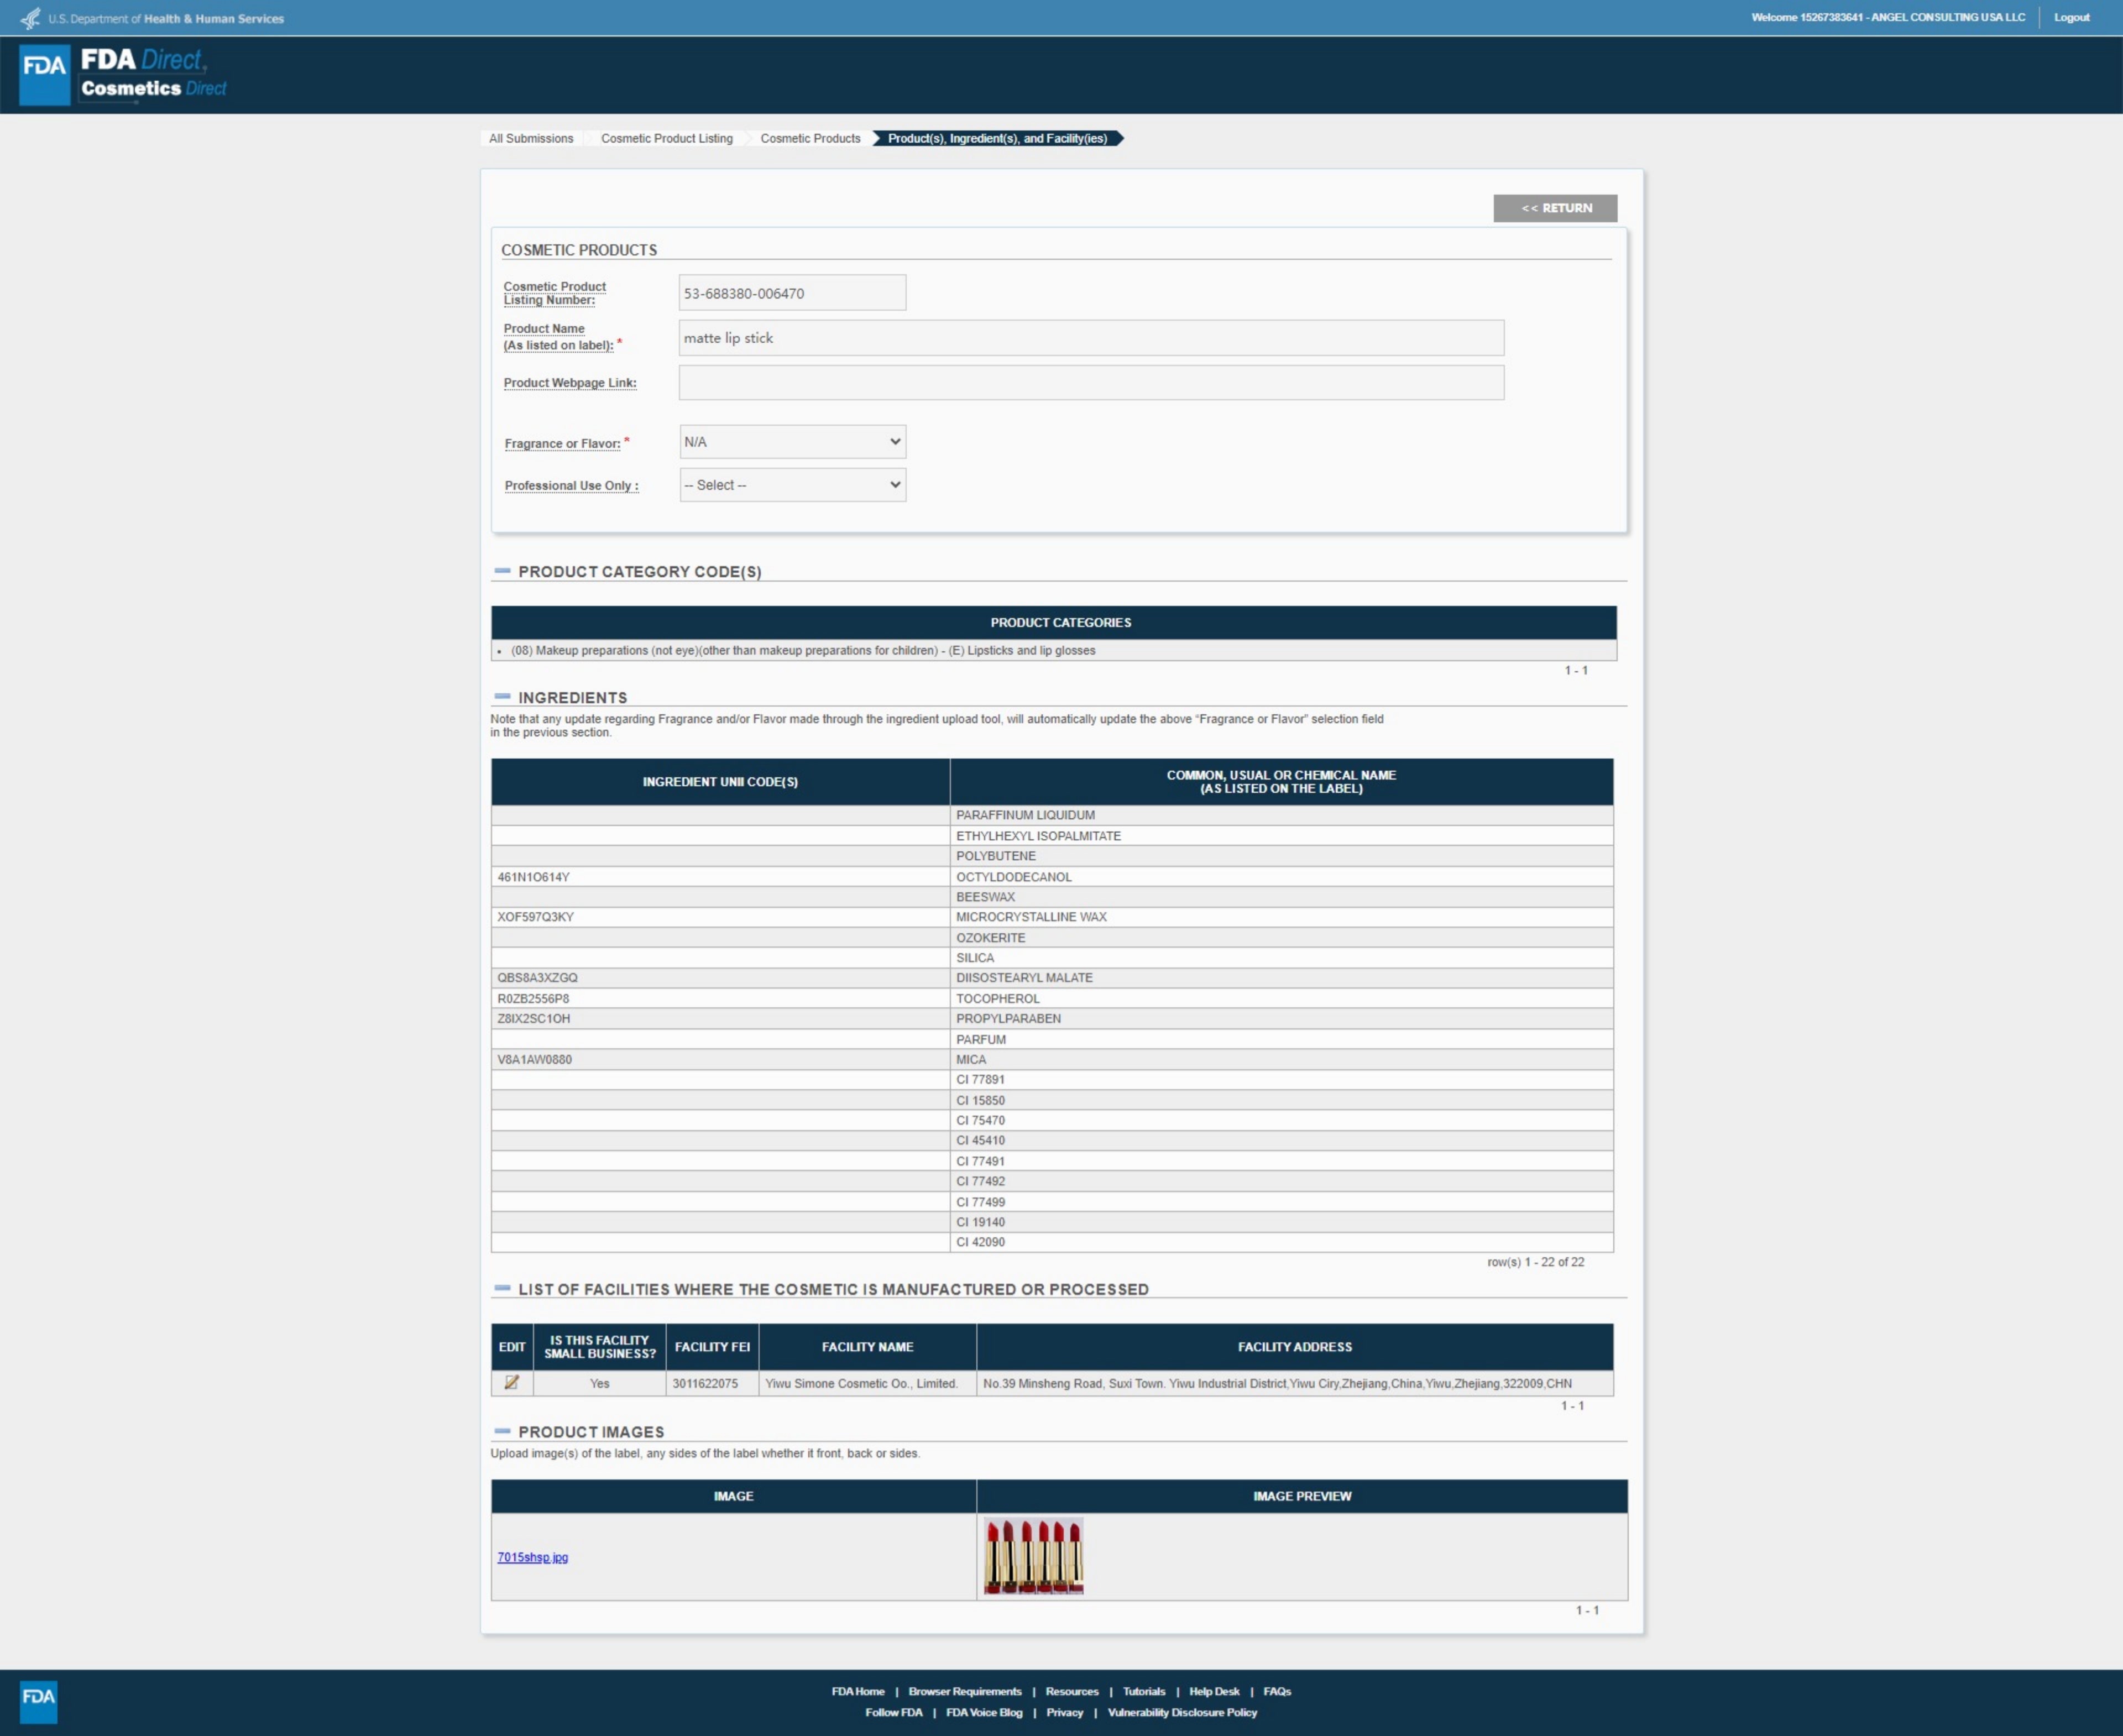Click the Product Webpage Link field
2123x1736 pixels.
1090,383
